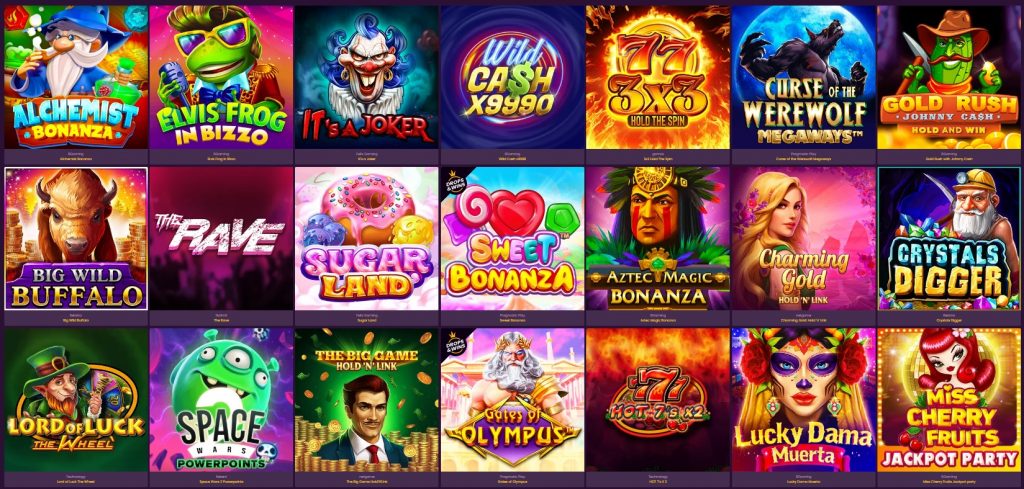Open The Rave slot thumbnail
The height and width of the screenshot is (489, 1024).
(x=221, y=238)
